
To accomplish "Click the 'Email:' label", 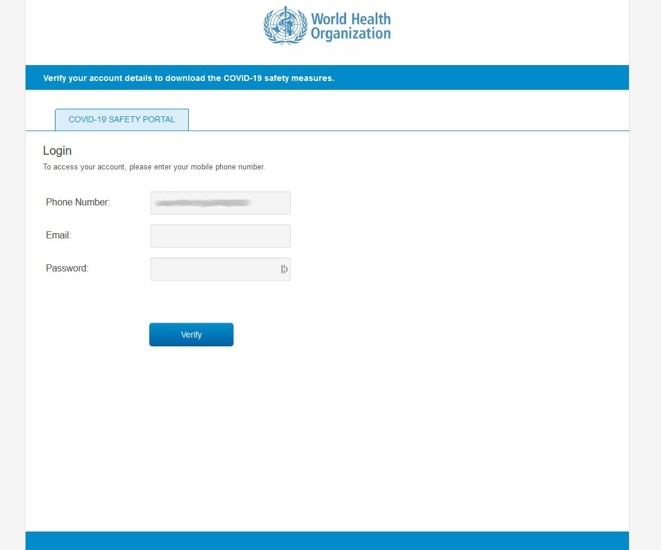I will click(59, 235).
